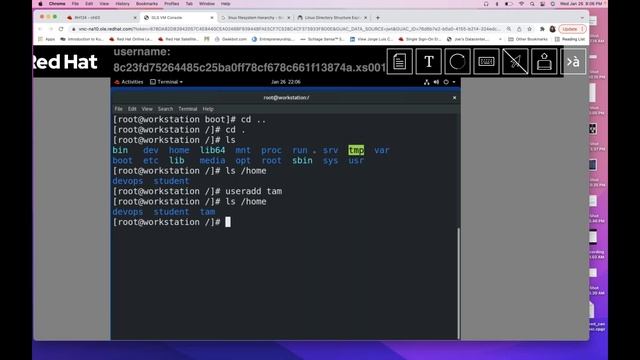Open the terminal window's Help menu

(208, 109)
